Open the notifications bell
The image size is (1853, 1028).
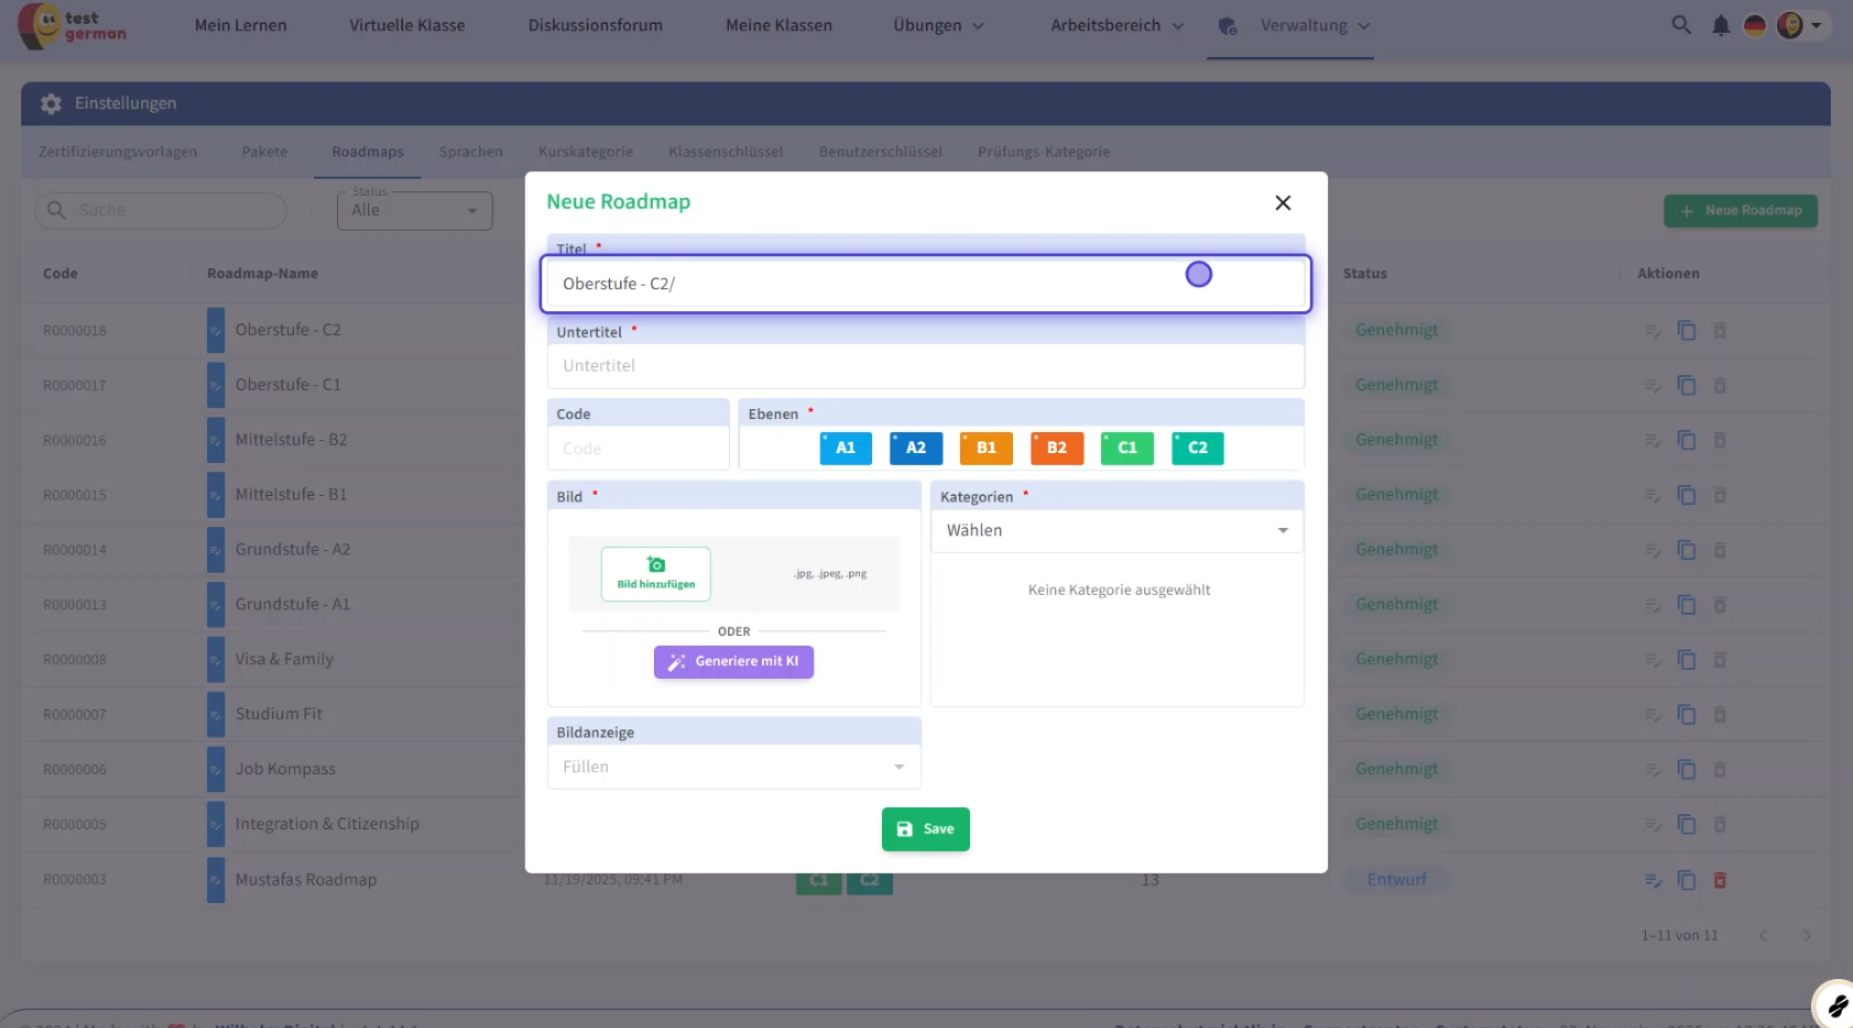point(1720,26)
